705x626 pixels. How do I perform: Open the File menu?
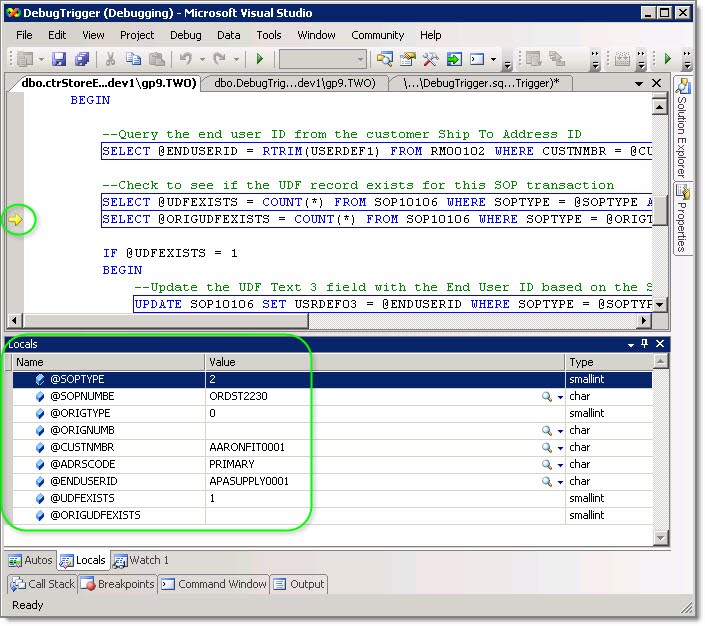coord(24,35)
